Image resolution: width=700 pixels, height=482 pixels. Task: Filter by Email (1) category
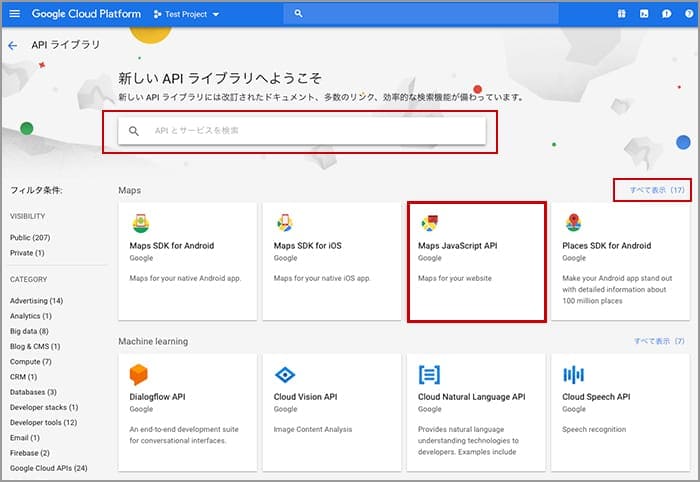[x=25, y=438]
